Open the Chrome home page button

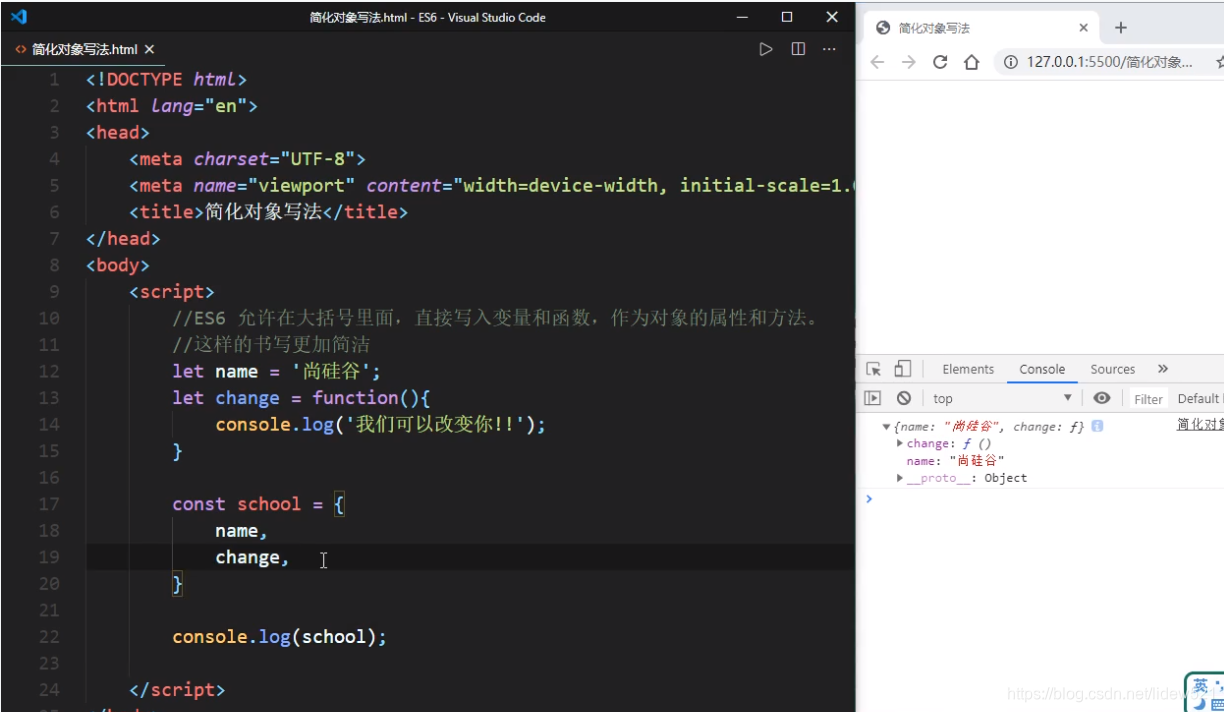pyautogui.click(x=971, y=62)
